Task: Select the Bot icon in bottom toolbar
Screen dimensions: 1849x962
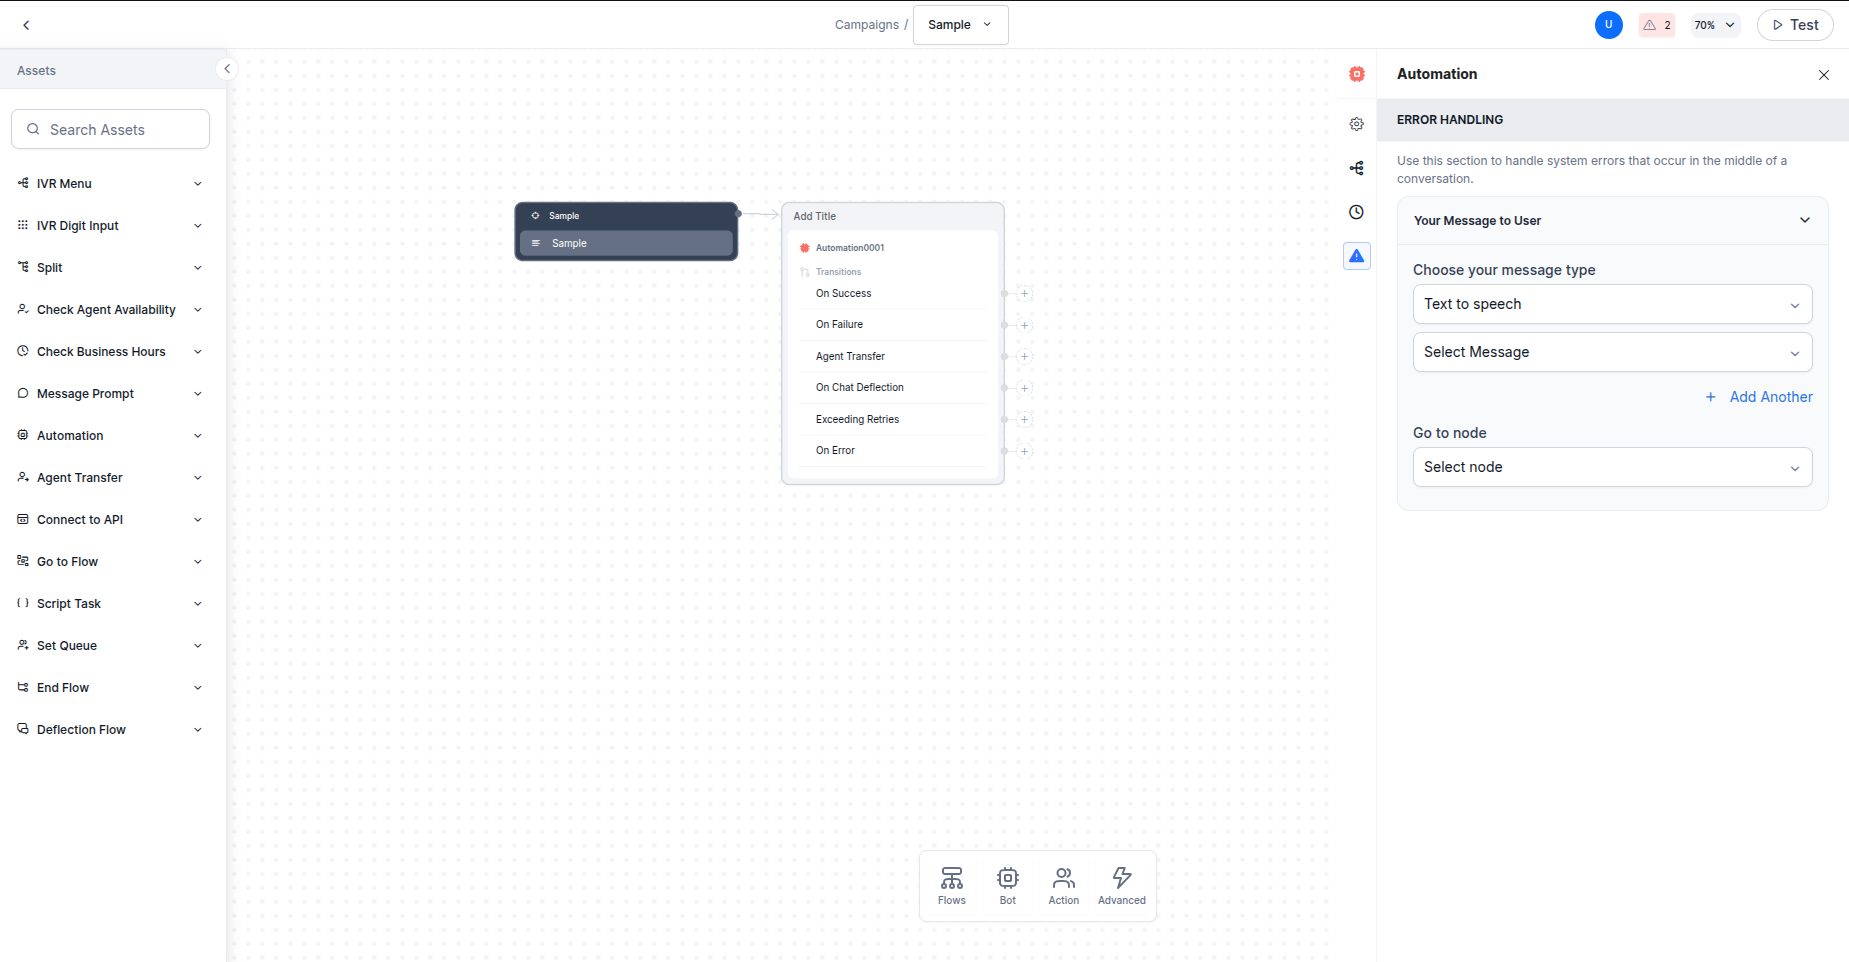Action: pos(1007,885)
